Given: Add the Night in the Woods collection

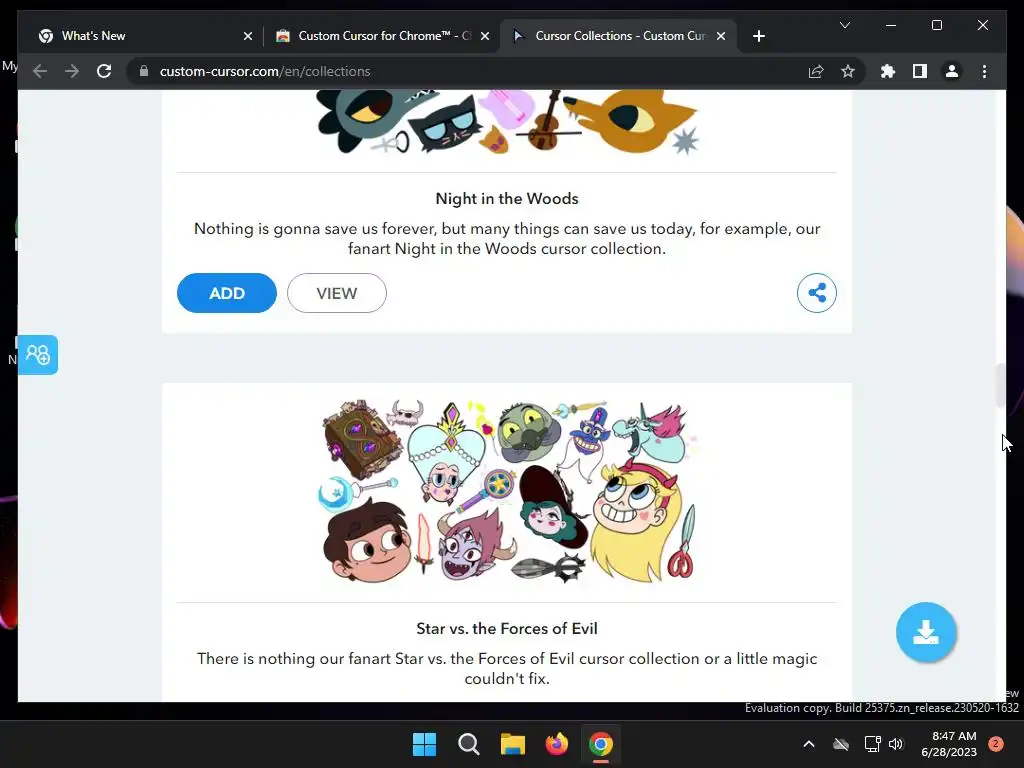Looking at the screenshot, I should pyautogui.click(x=227, y=293).
